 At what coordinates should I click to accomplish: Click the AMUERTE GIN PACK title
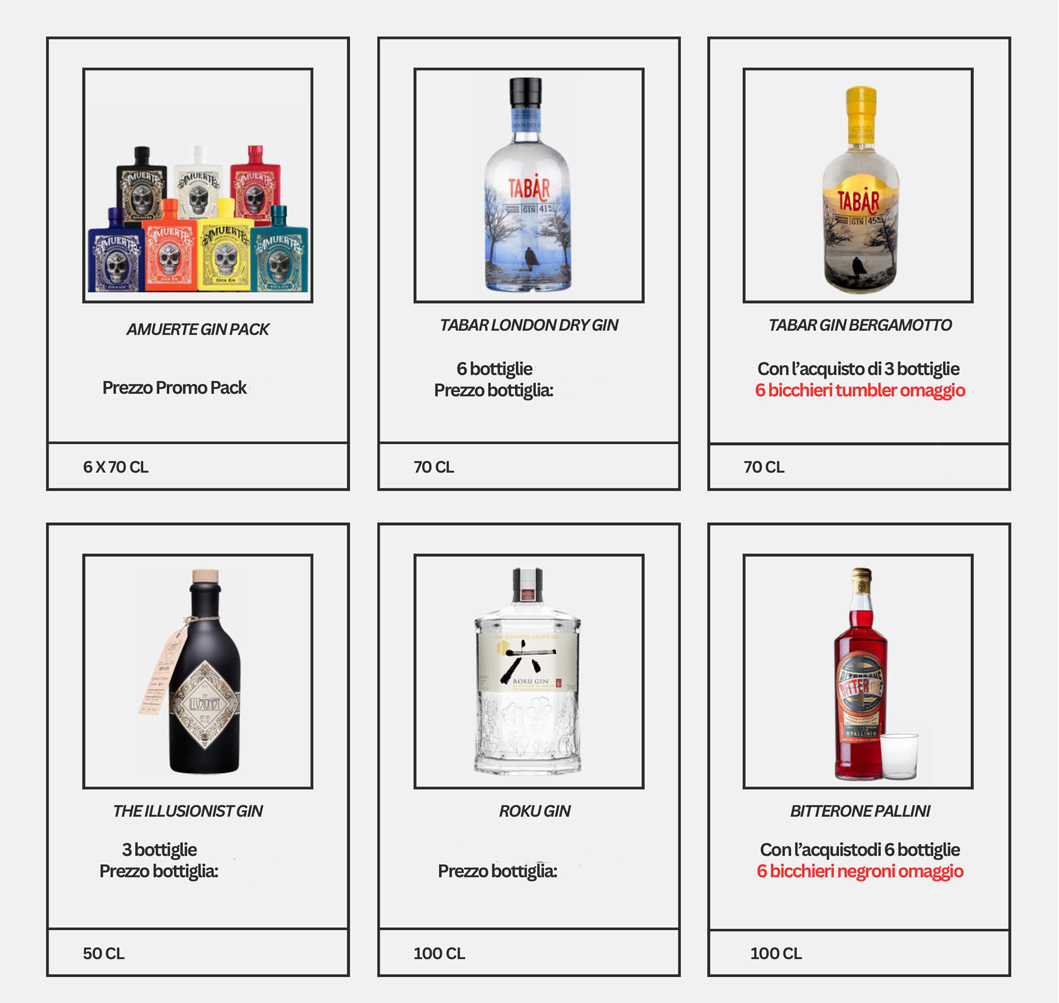[198, 330]
